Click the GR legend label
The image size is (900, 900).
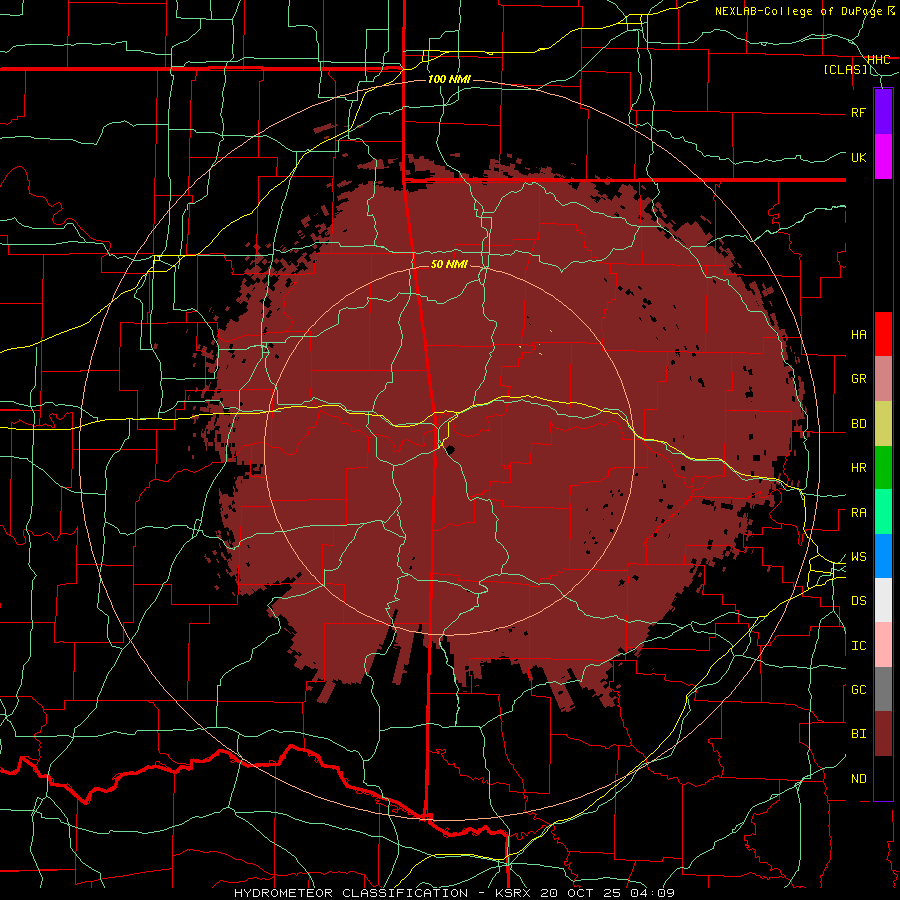[859, 379]
